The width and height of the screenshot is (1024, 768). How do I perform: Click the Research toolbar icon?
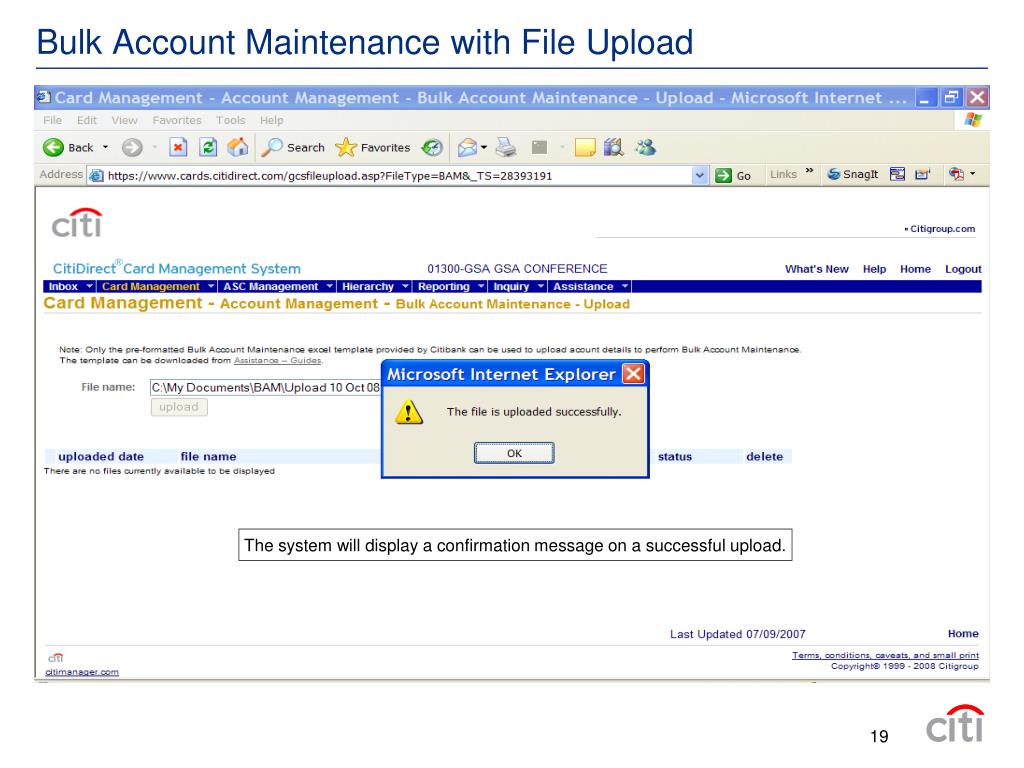(613, 148)
